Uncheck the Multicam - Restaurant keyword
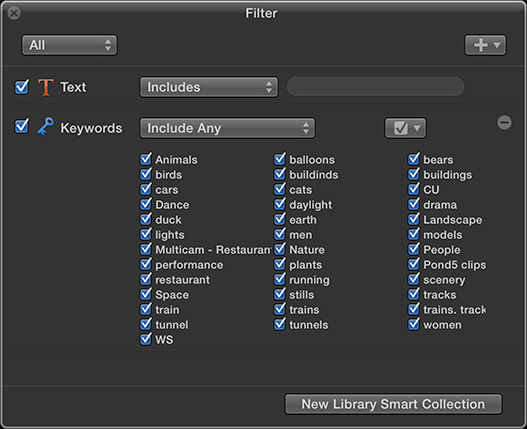Screen dimensions: 527x429 pos(146,249)
